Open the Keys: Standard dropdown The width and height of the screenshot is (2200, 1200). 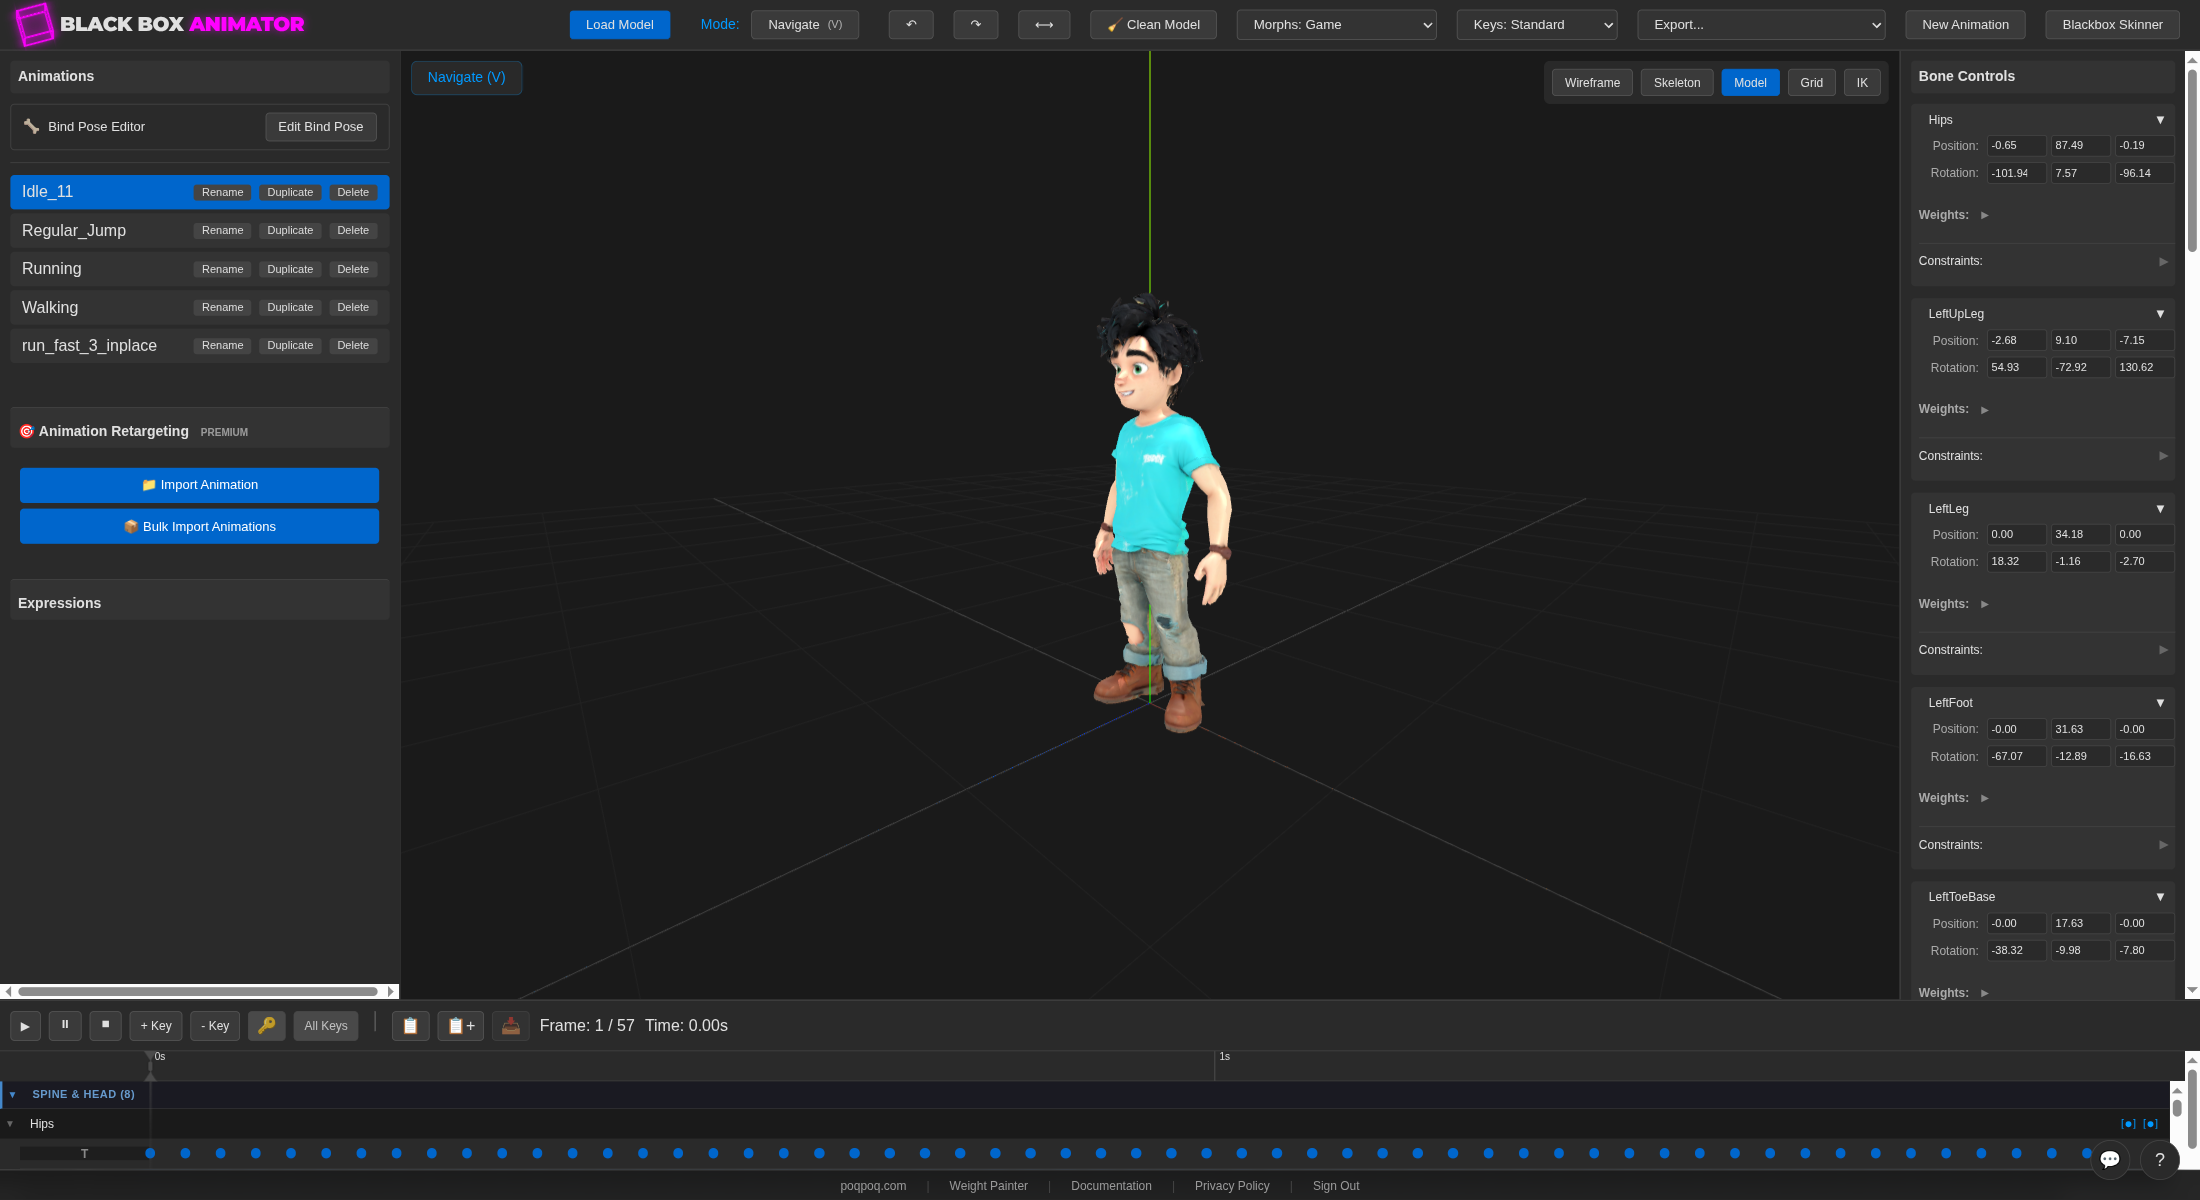[x=1537, y=25]
